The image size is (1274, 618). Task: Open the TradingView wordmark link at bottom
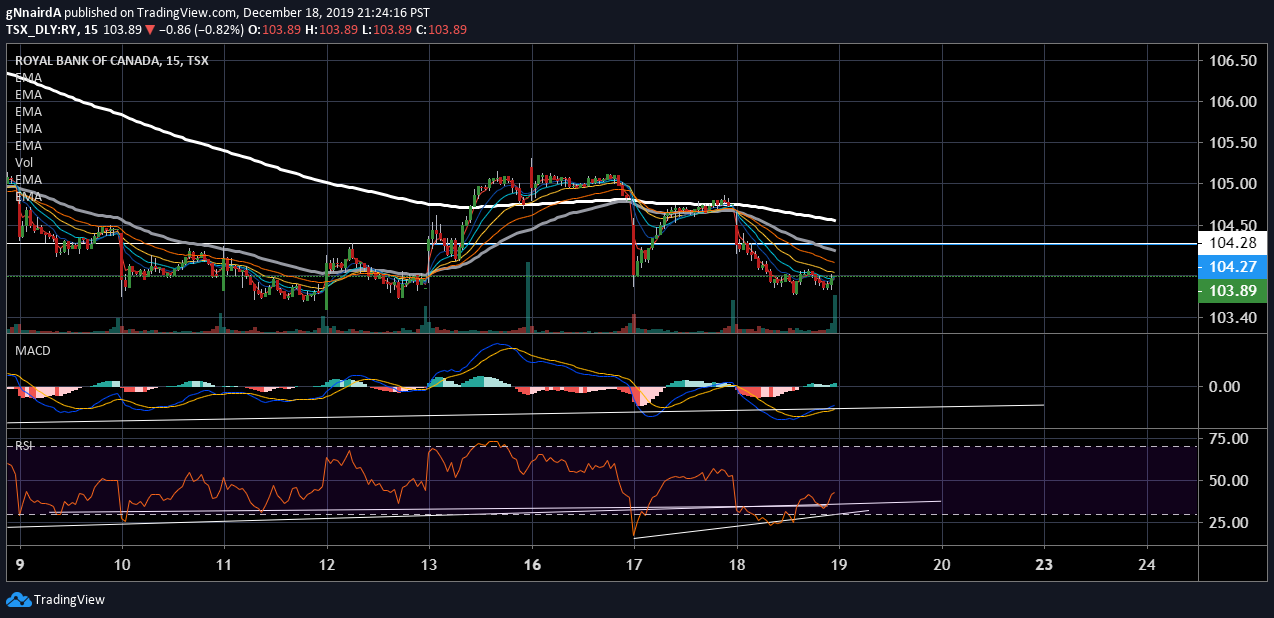(69, 600)
